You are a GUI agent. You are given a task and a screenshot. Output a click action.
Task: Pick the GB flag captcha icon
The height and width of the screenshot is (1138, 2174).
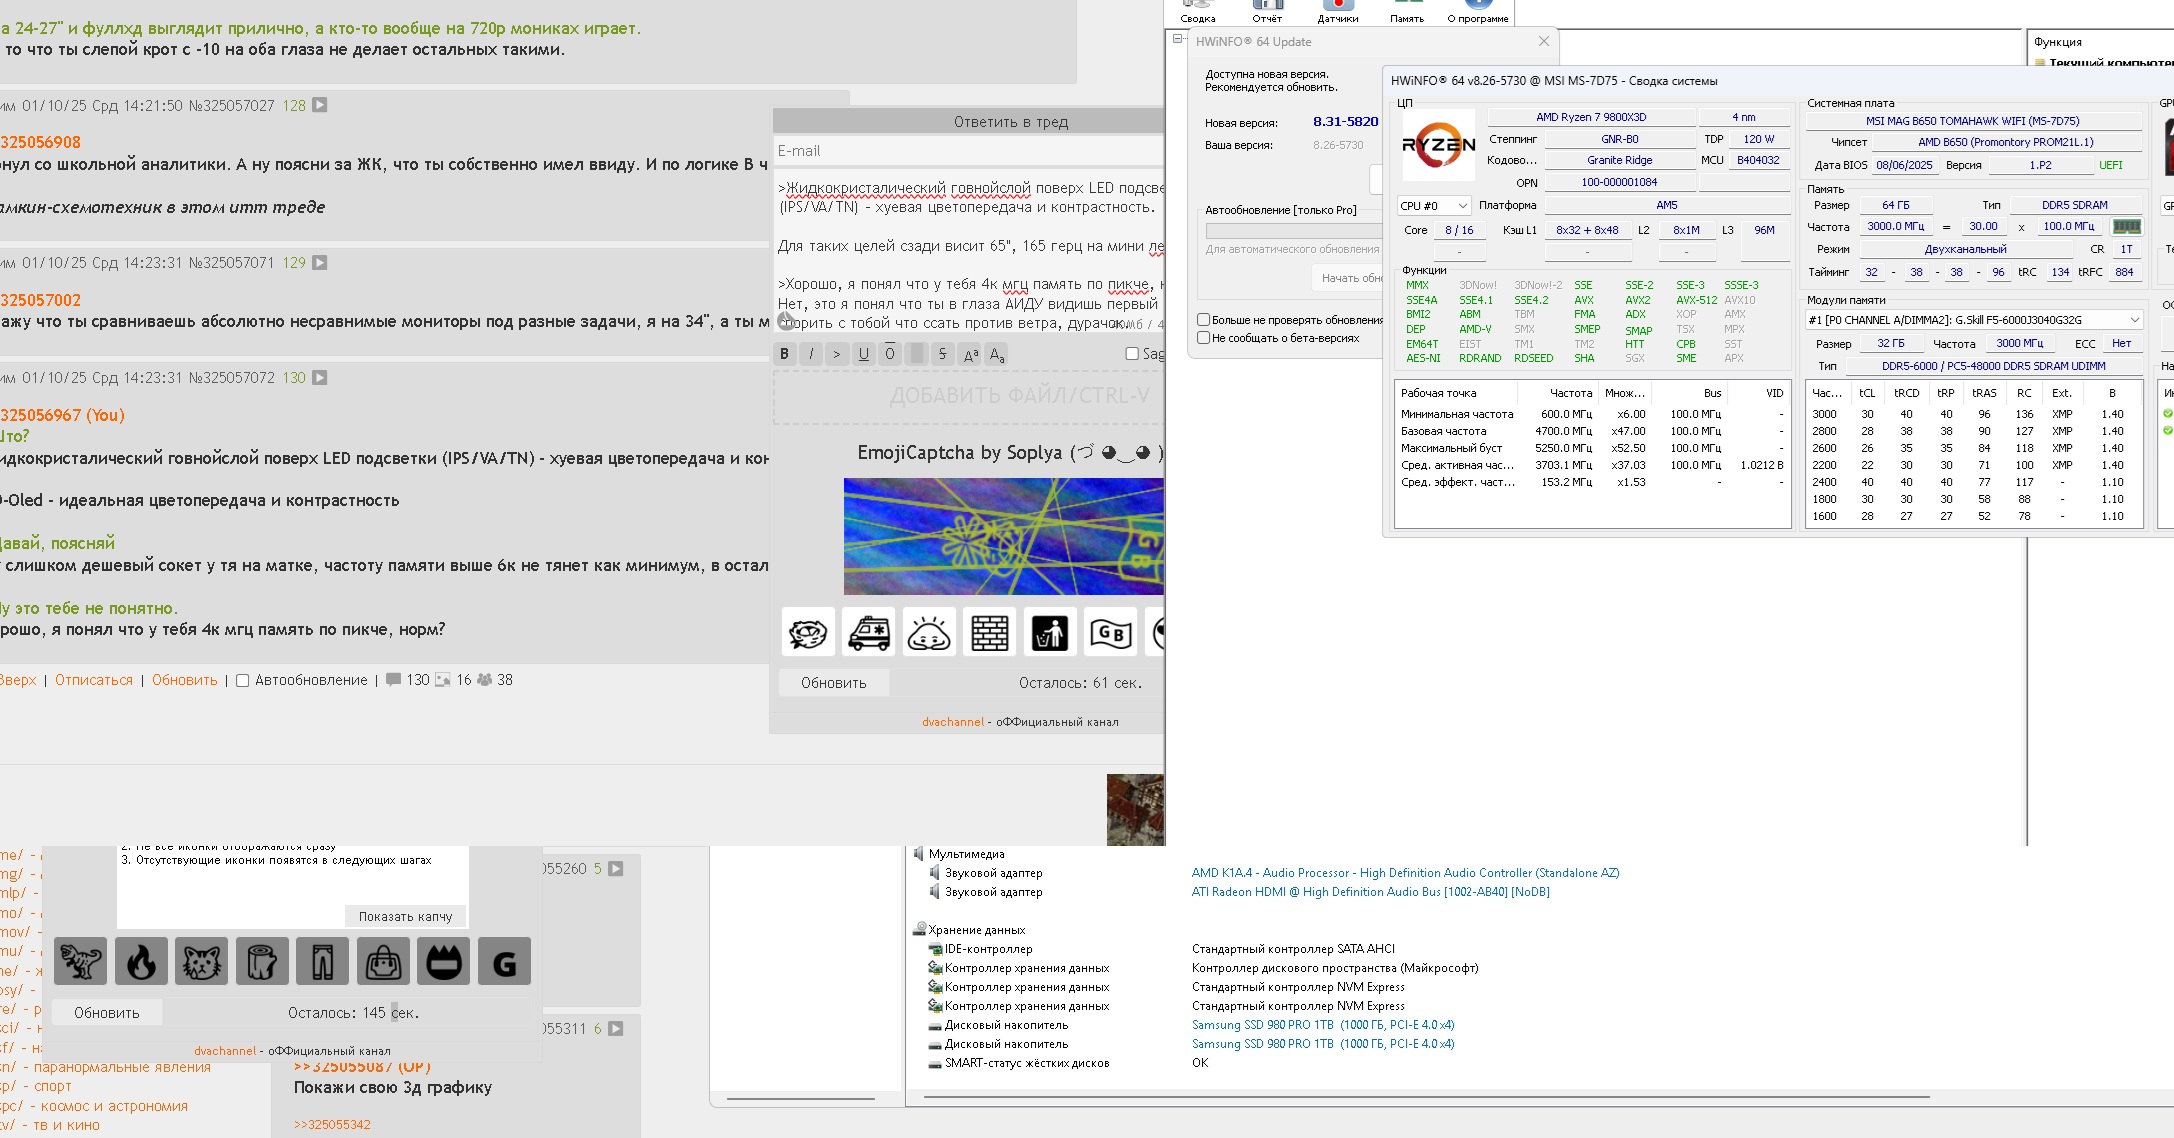coord(1111,632)
